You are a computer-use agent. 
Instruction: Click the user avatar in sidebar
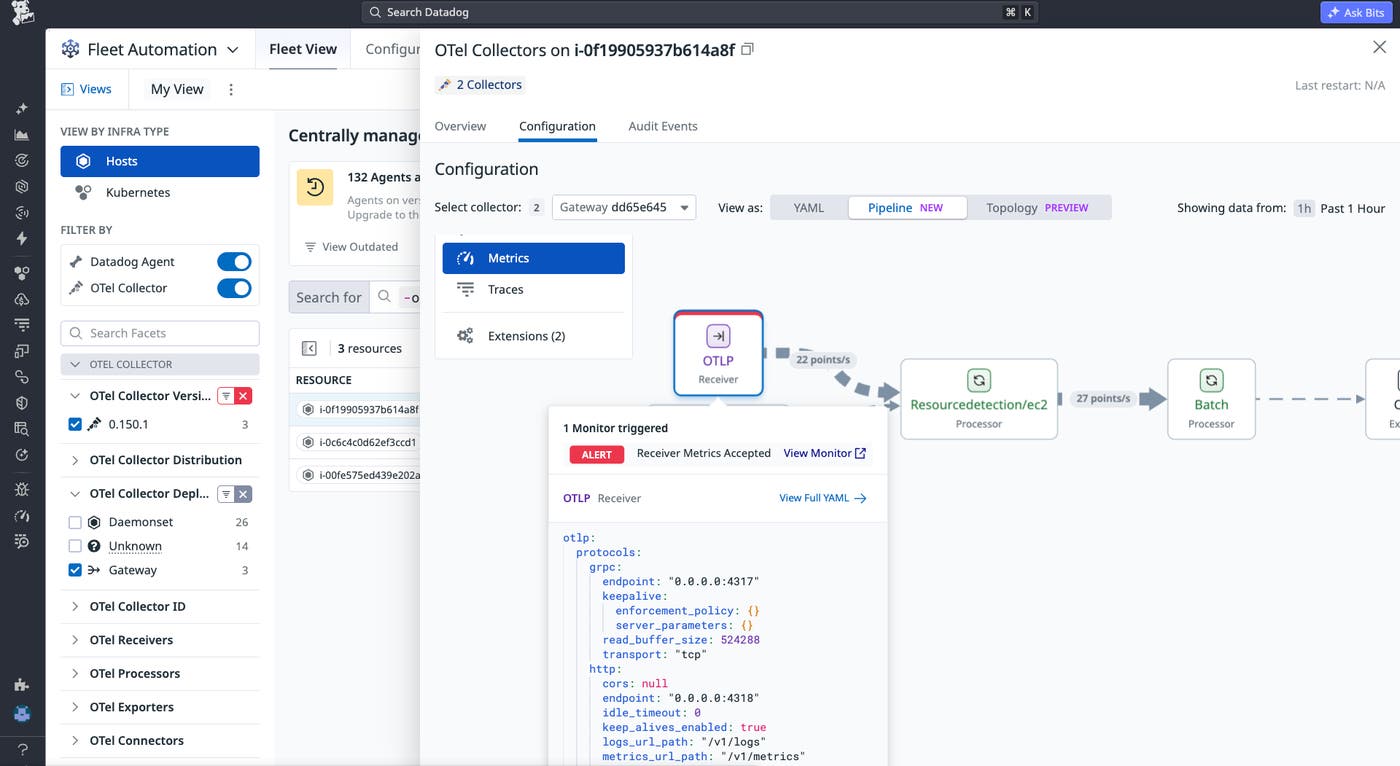coord(22,714)
